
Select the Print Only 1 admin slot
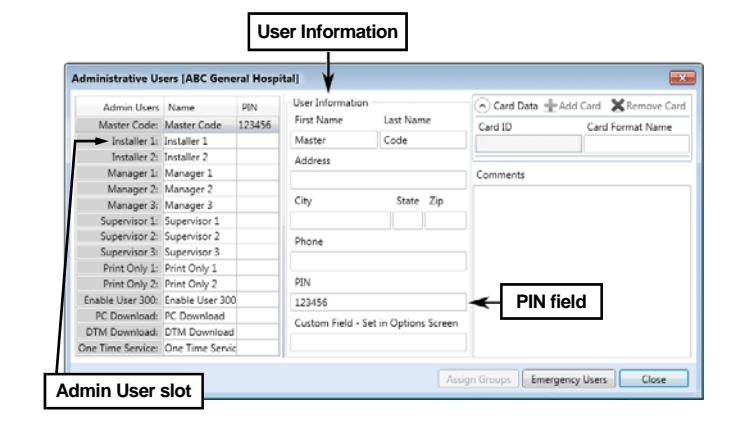[x=177, y=268]
